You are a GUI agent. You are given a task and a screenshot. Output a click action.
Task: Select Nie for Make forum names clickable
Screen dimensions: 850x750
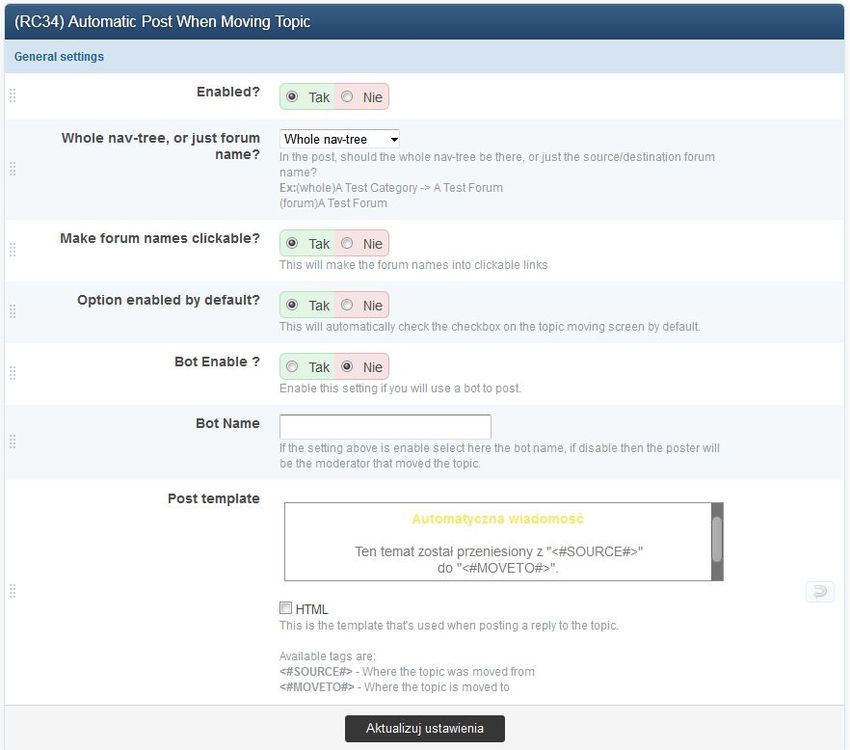click(347, 243)
